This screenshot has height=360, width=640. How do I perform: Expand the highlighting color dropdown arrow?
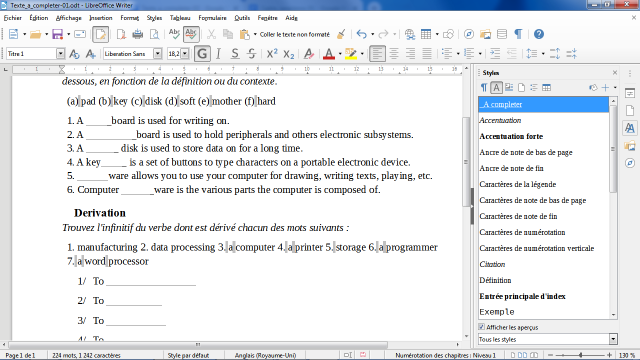click(x=362, y=53)
